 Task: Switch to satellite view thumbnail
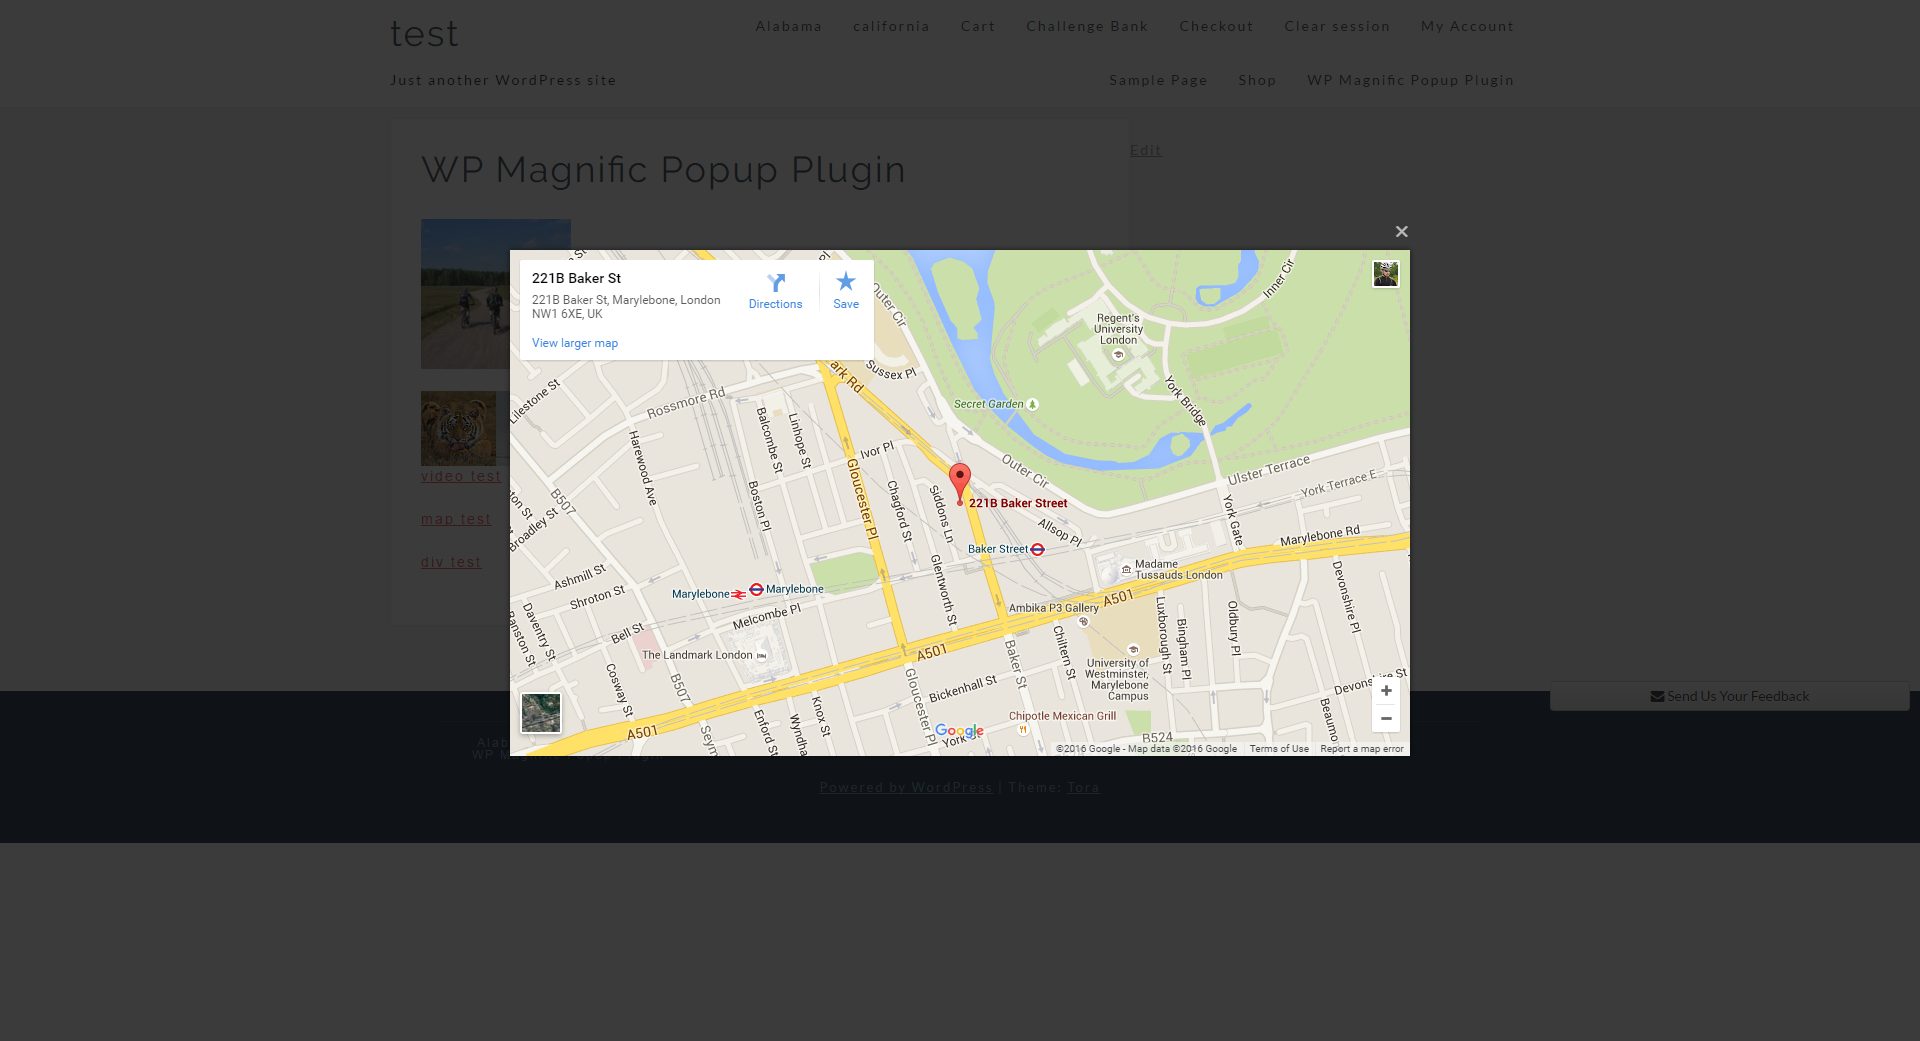click(x=541, y=713)
